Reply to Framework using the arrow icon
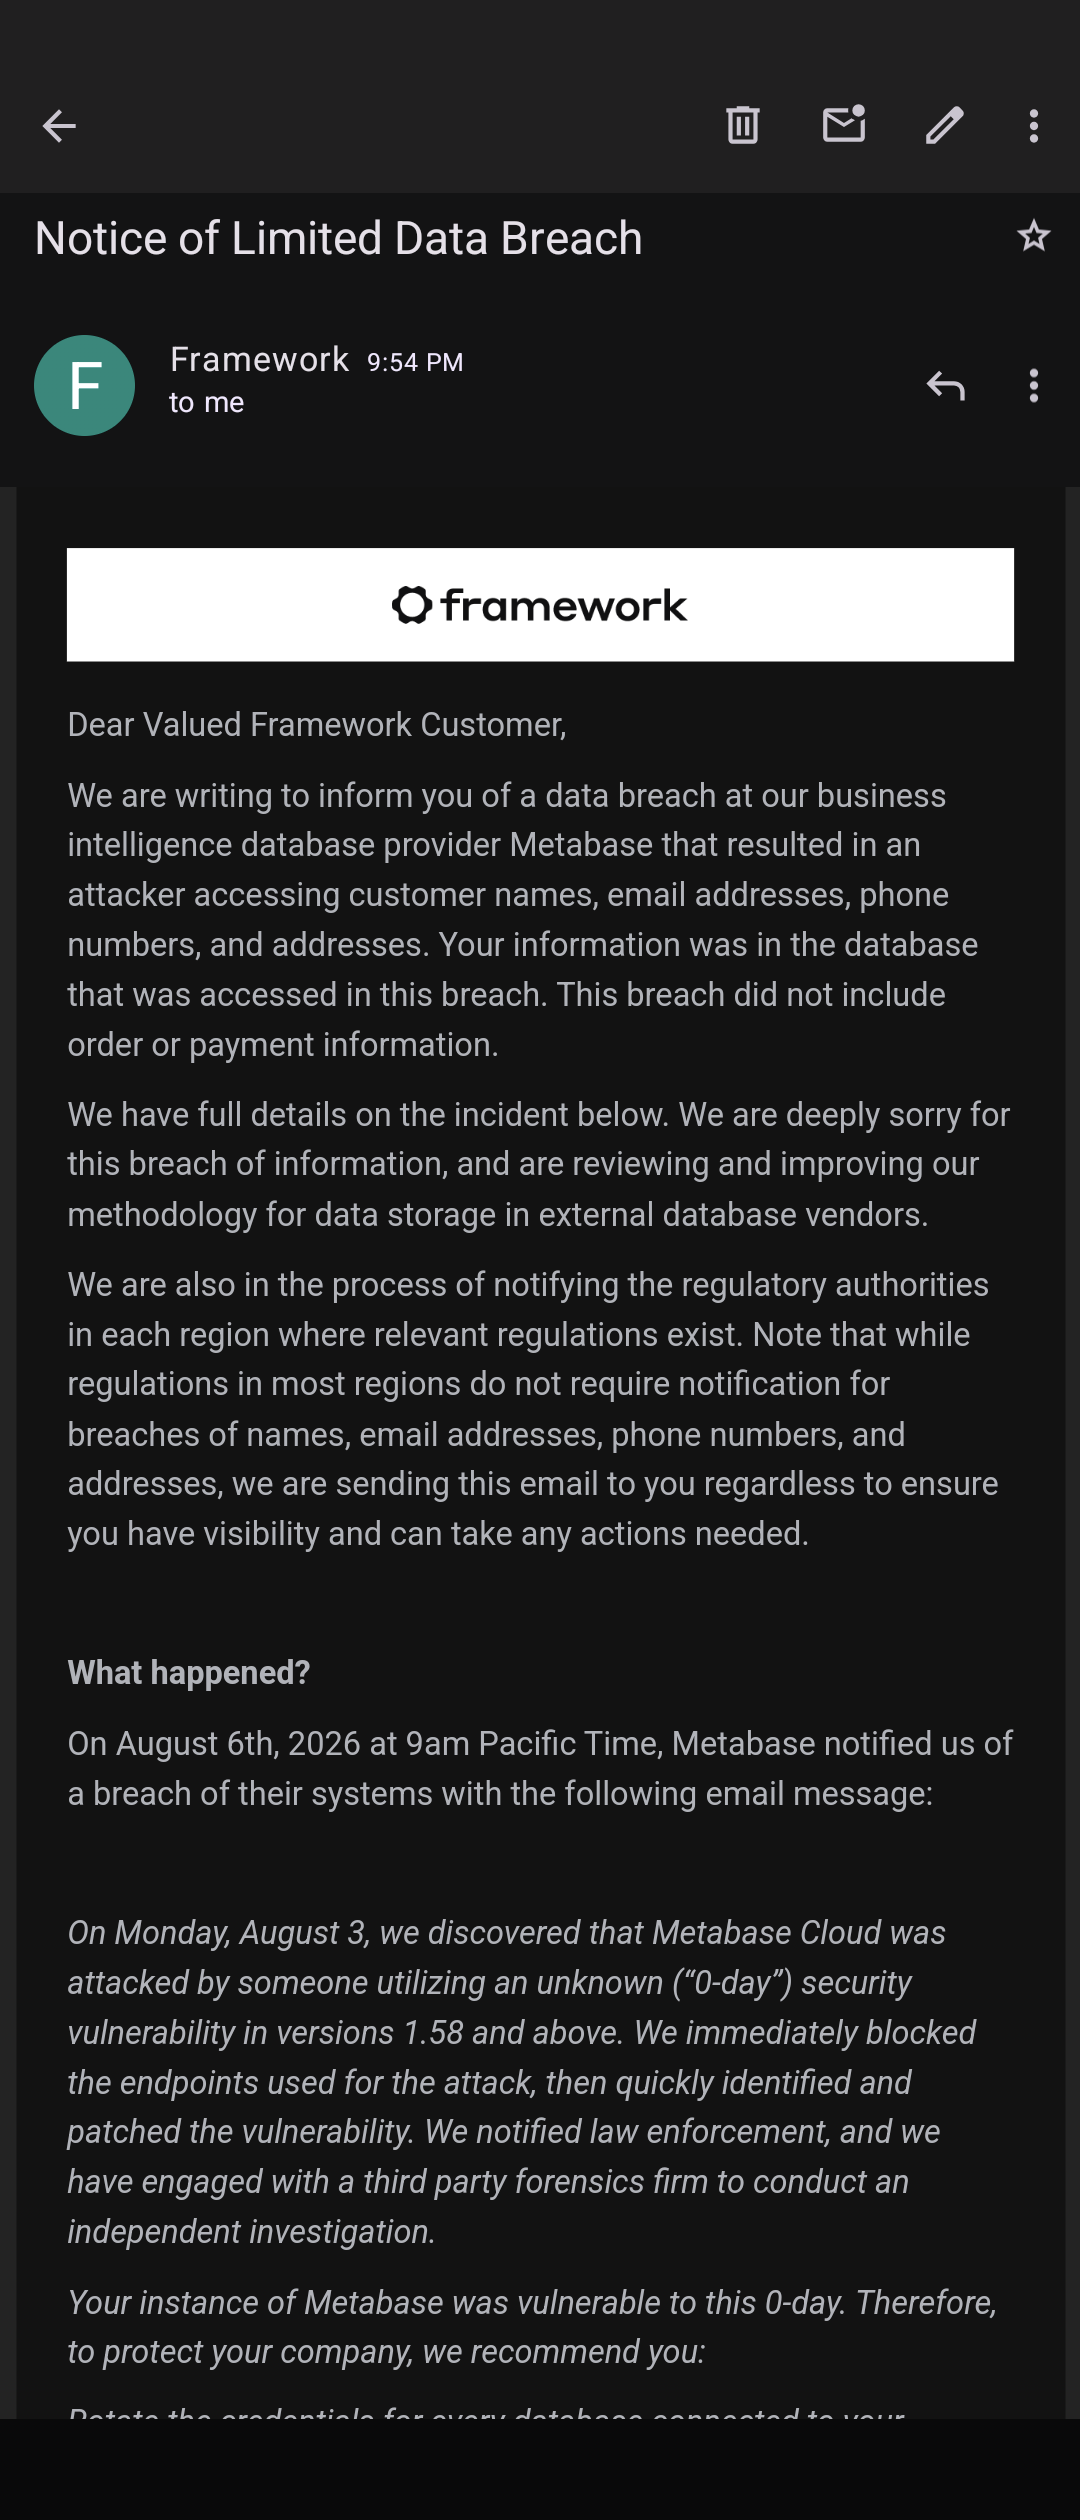The width and height of the screenshot is (1080, 2520). (x=945, y=385)
